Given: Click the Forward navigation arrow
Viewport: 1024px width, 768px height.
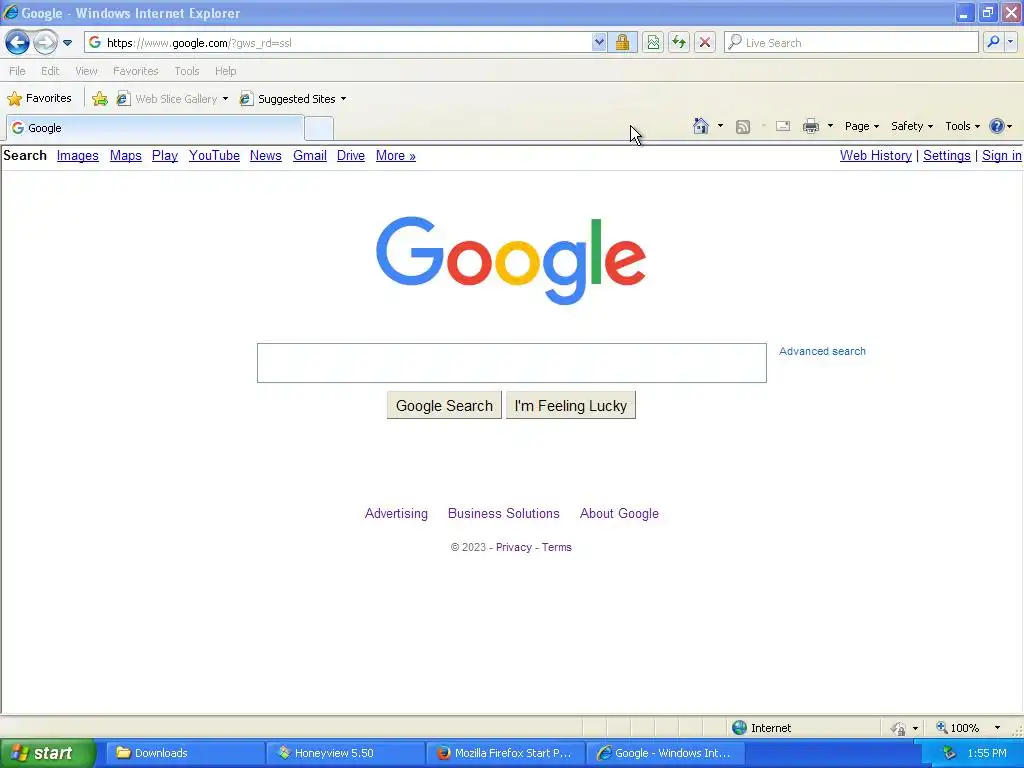Looking at the screenshot, I should [45, 43].
